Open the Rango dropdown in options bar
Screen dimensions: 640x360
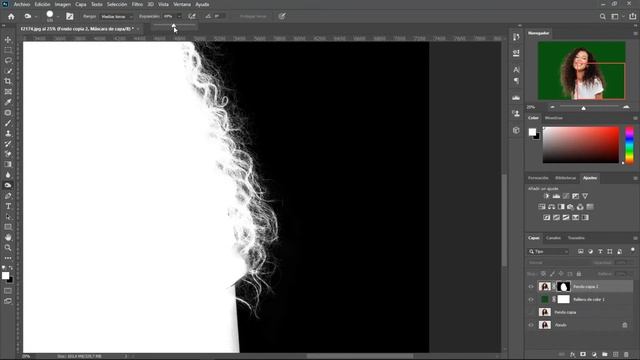coord(117,17)
